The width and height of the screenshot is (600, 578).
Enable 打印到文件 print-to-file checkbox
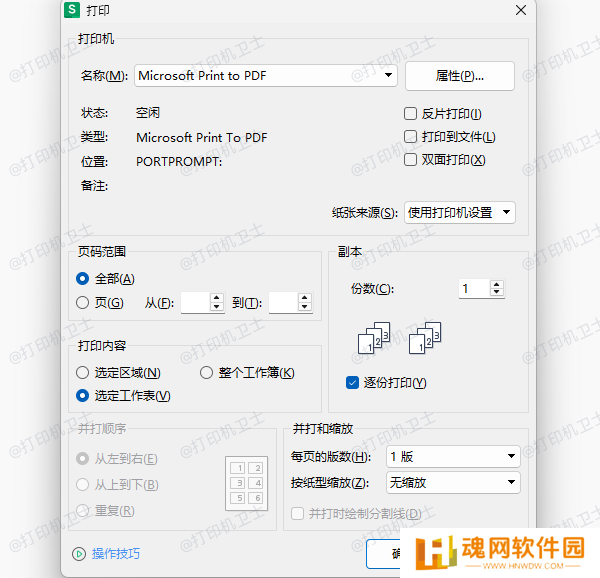[x=410, y=137]
